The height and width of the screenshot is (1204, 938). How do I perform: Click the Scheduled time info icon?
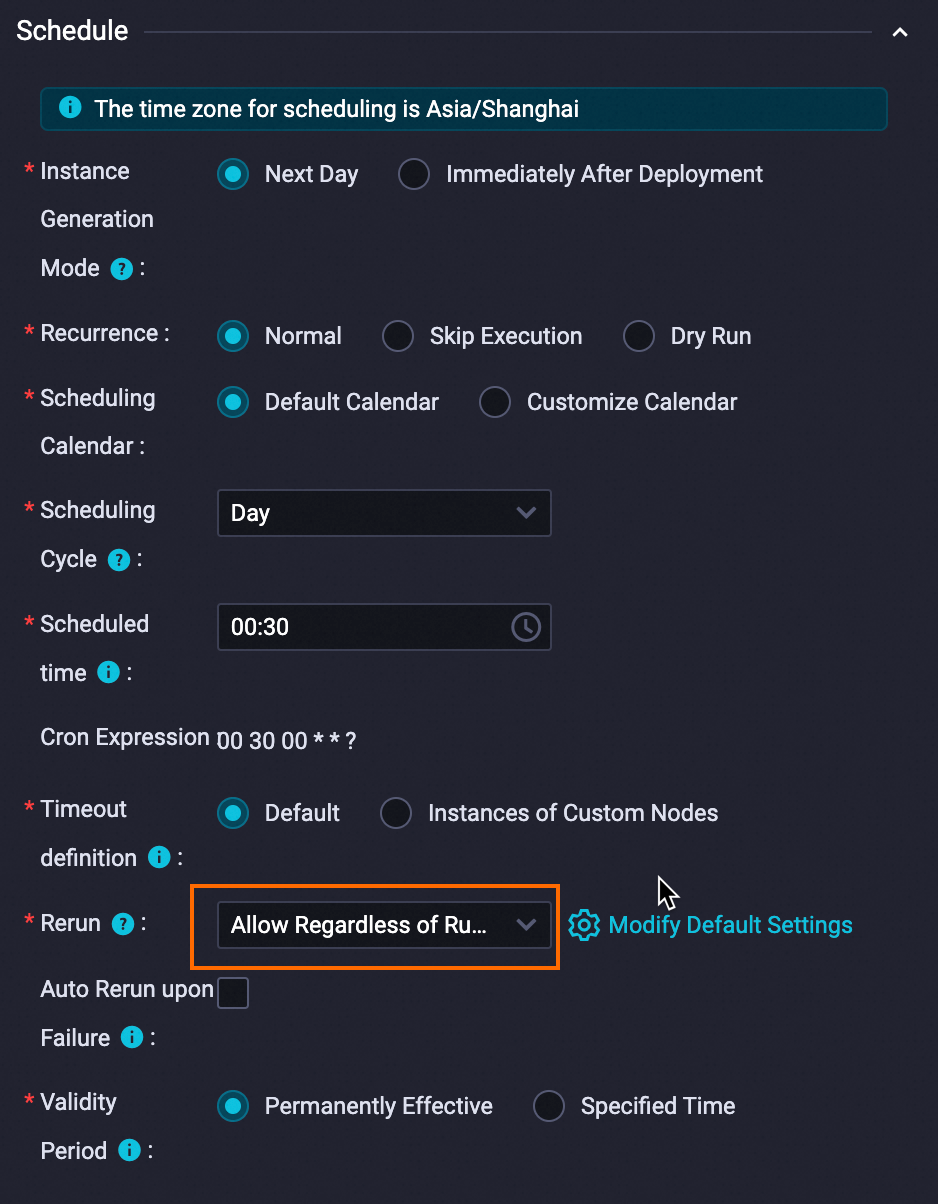tap(108, 674)
